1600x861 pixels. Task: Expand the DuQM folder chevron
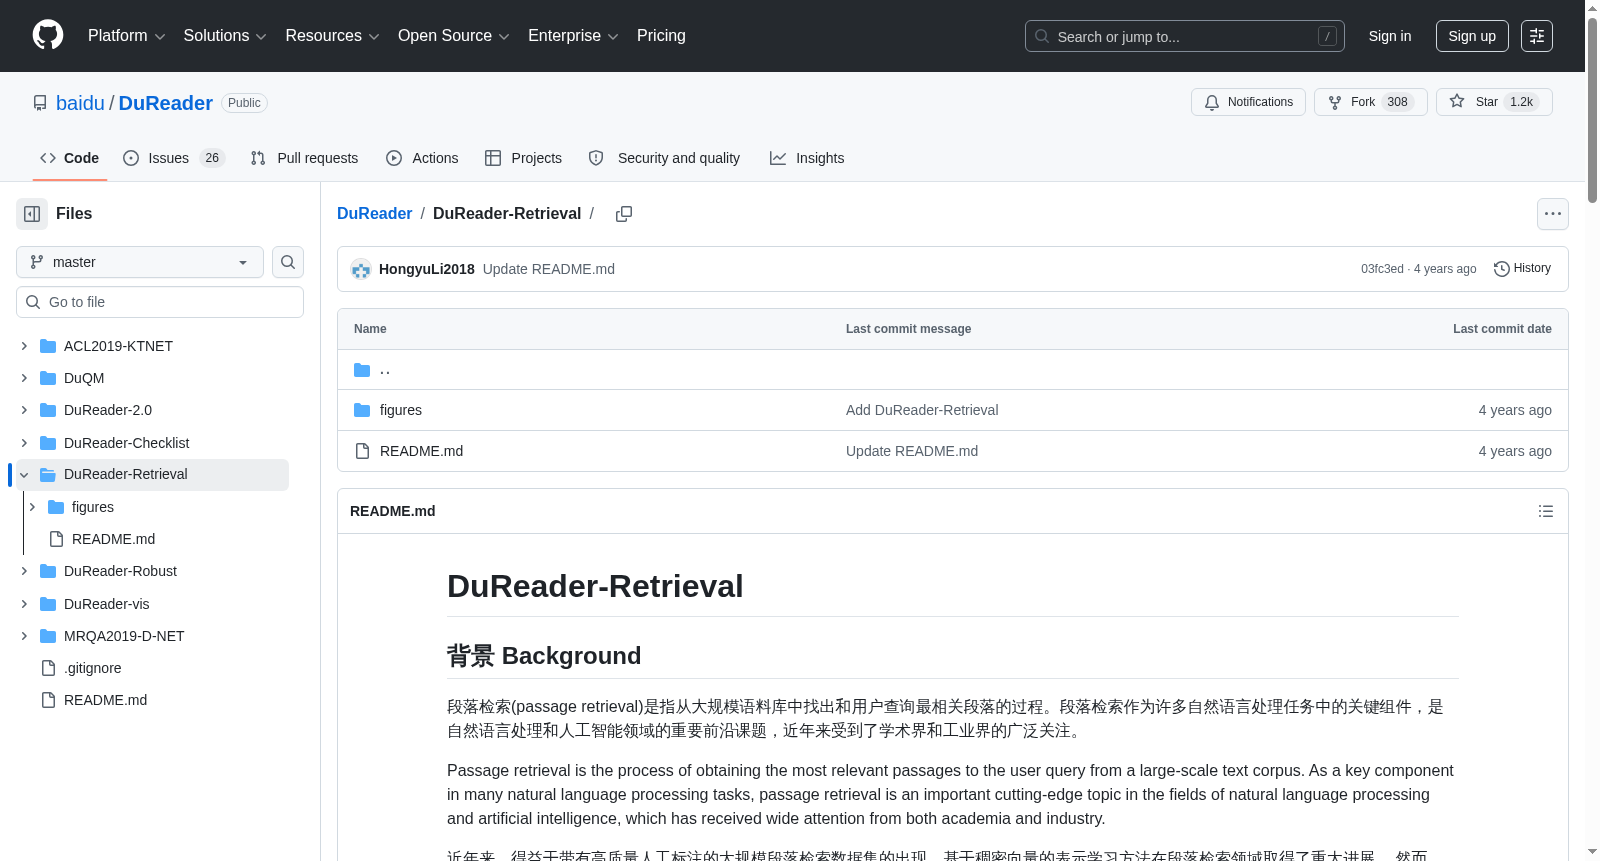coord(24,378)
